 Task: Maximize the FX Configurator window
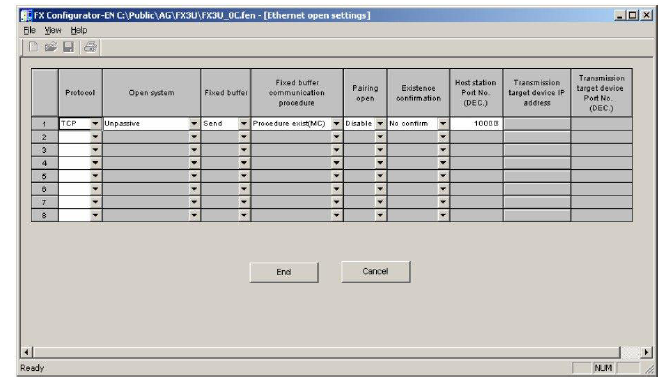[633, 16]
